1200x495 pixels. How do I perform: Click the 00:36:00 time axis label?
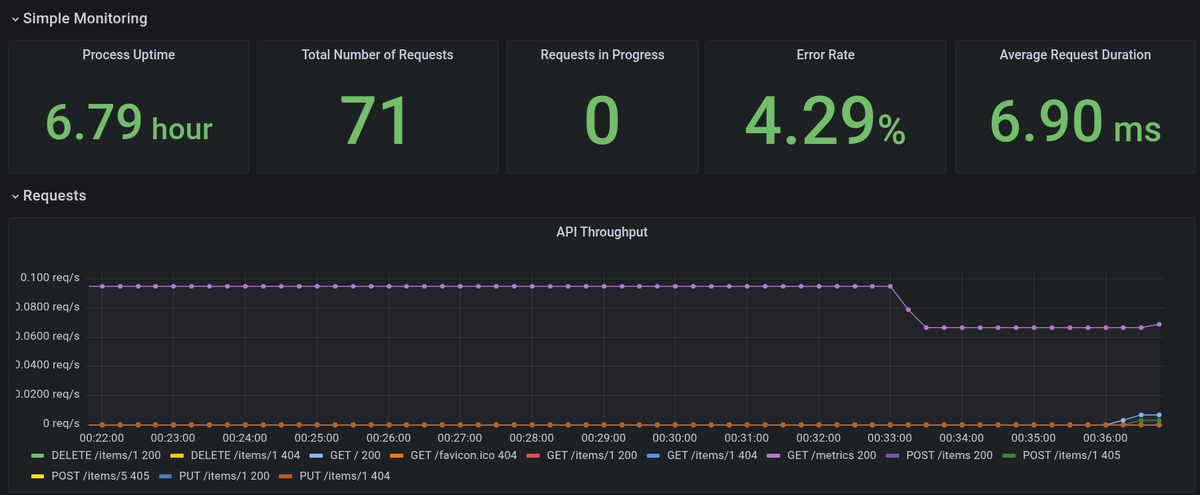[1105, 437]
